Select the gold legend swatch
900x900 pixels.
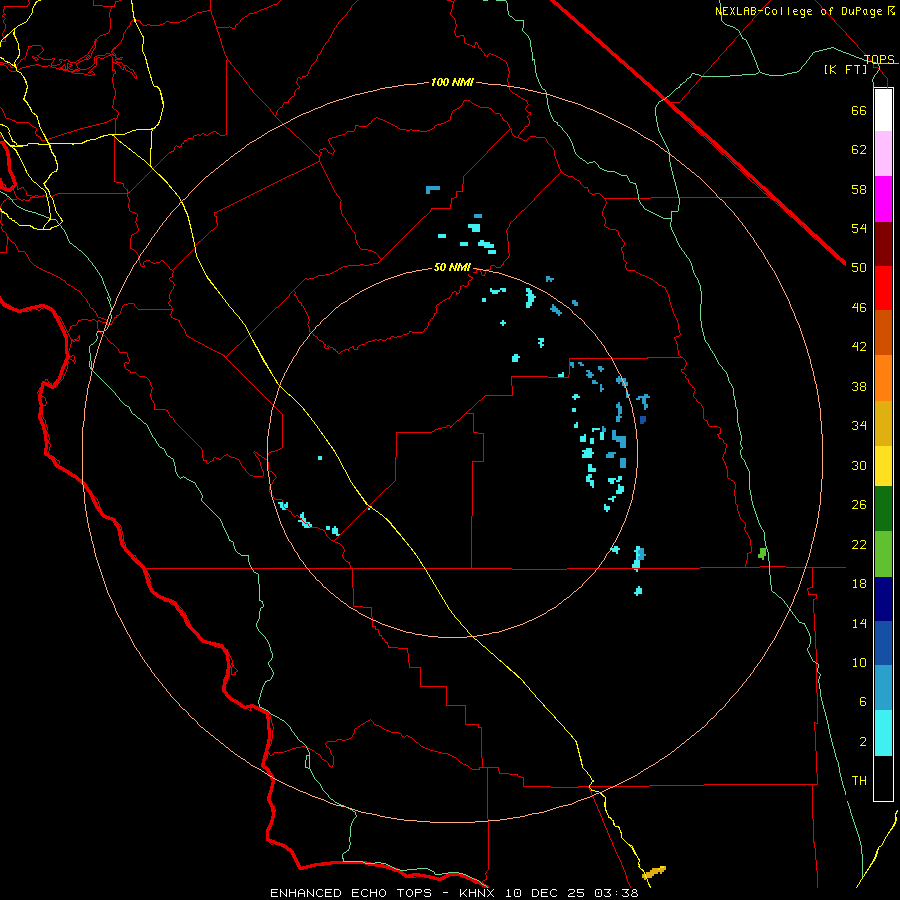(x=883, y=423)
